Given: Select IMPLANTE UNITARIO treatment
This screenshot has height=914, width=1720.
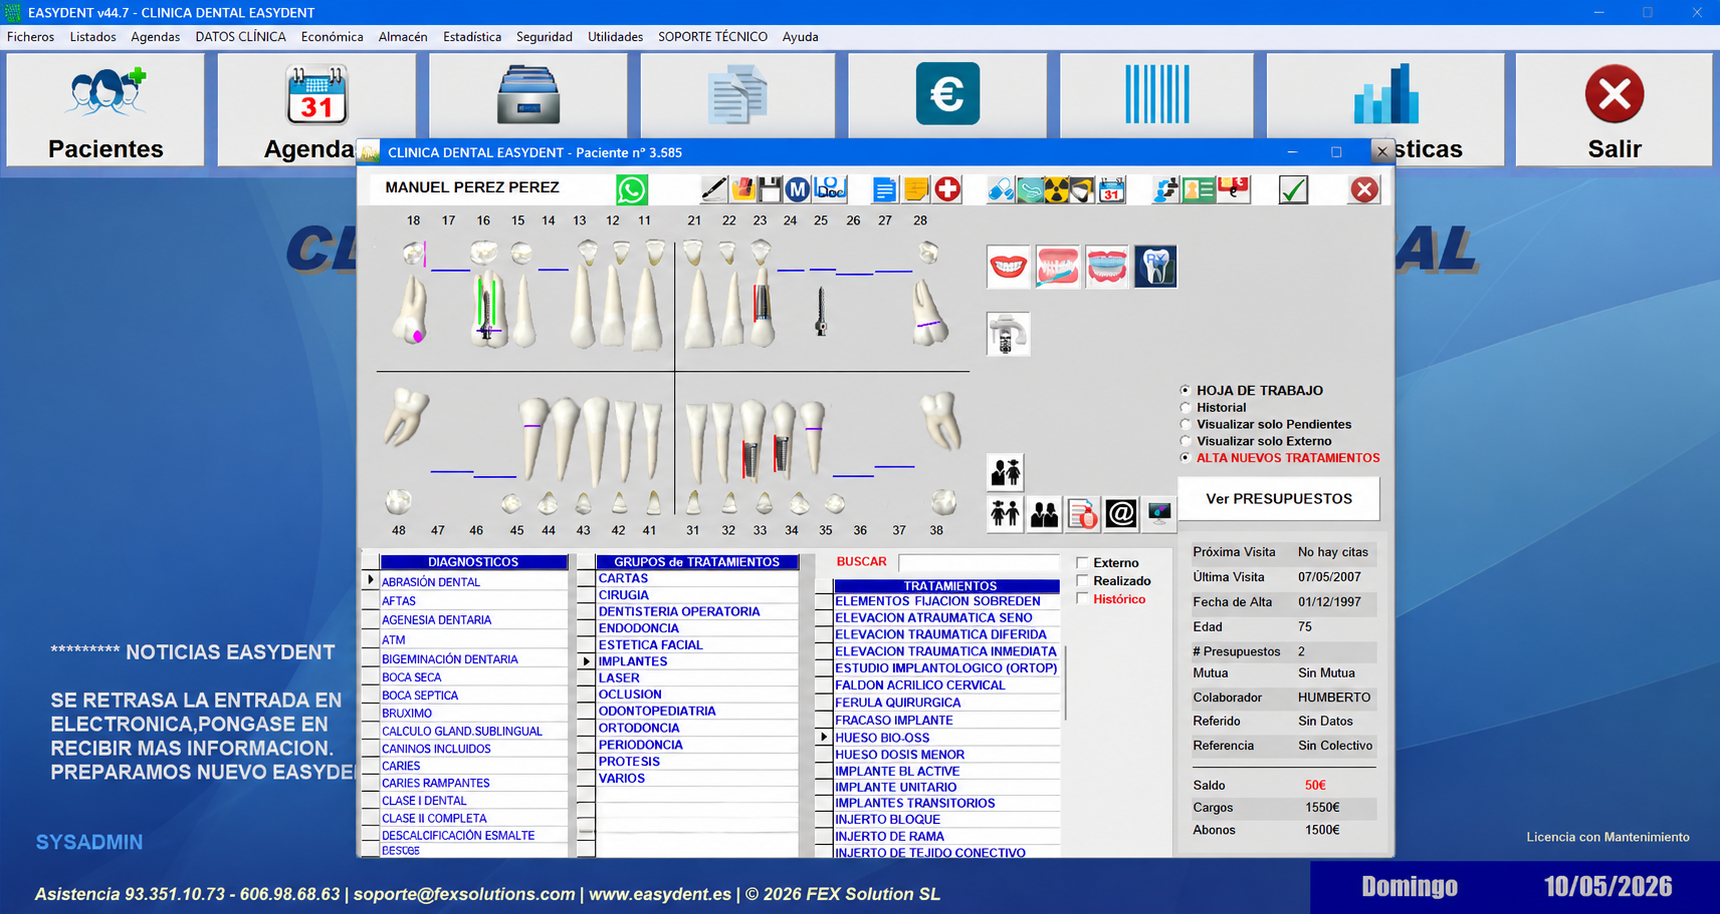Looking at the screenshot, I should coord(947,787).
